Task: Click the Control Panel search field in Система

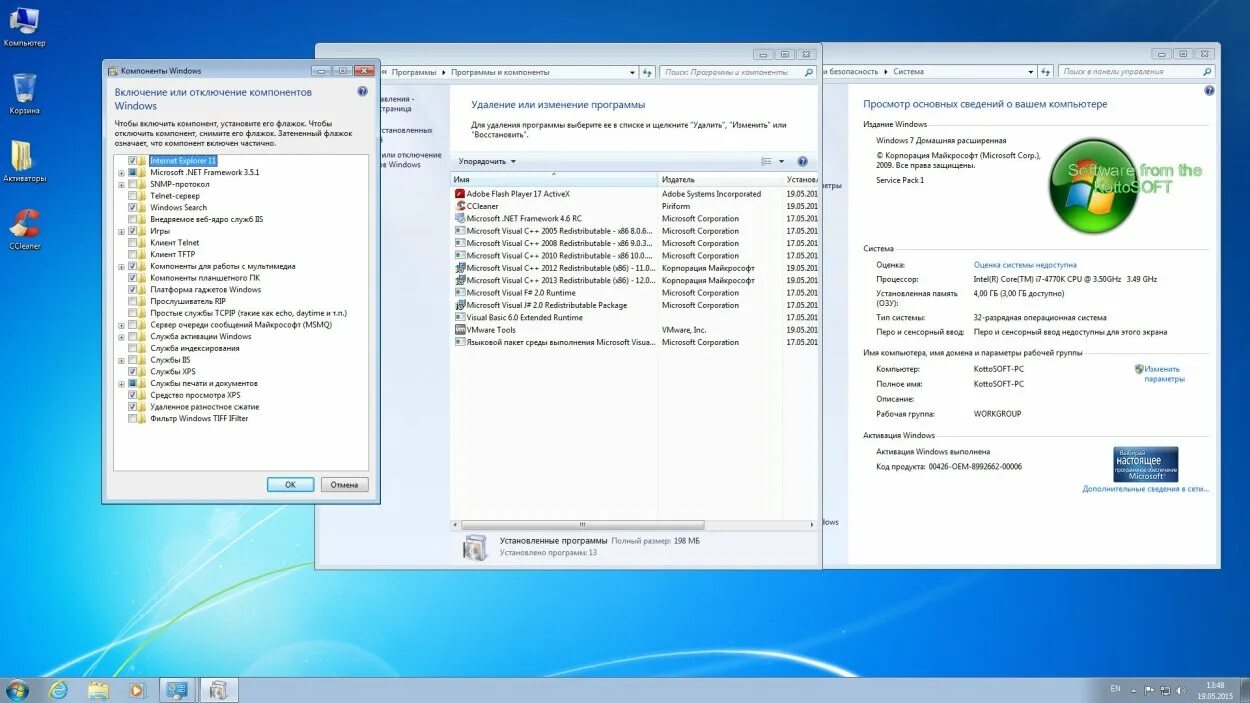Action: pos(1137,72)
